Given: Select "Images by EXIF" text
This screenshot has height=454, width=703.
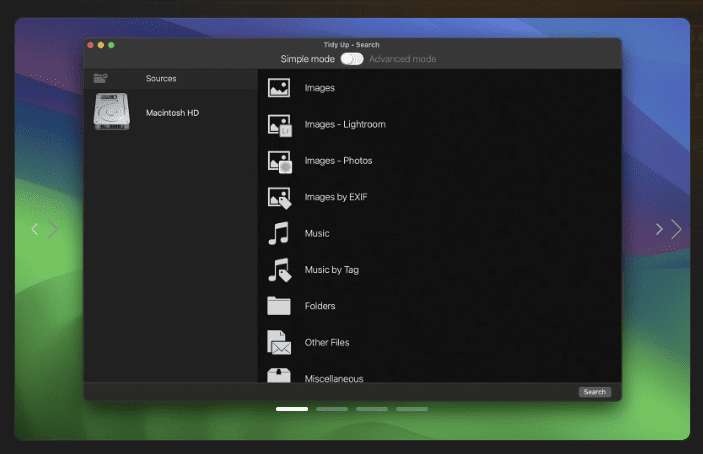Looking at the screenshot, I should [x=336, y=197].
